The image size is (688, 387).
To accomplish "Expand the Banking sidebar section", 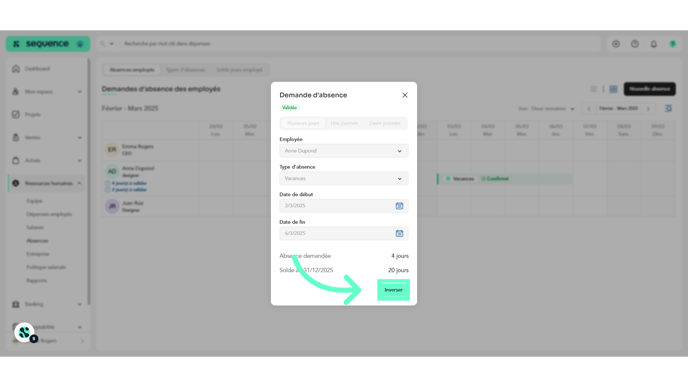I will pos(79,304).
